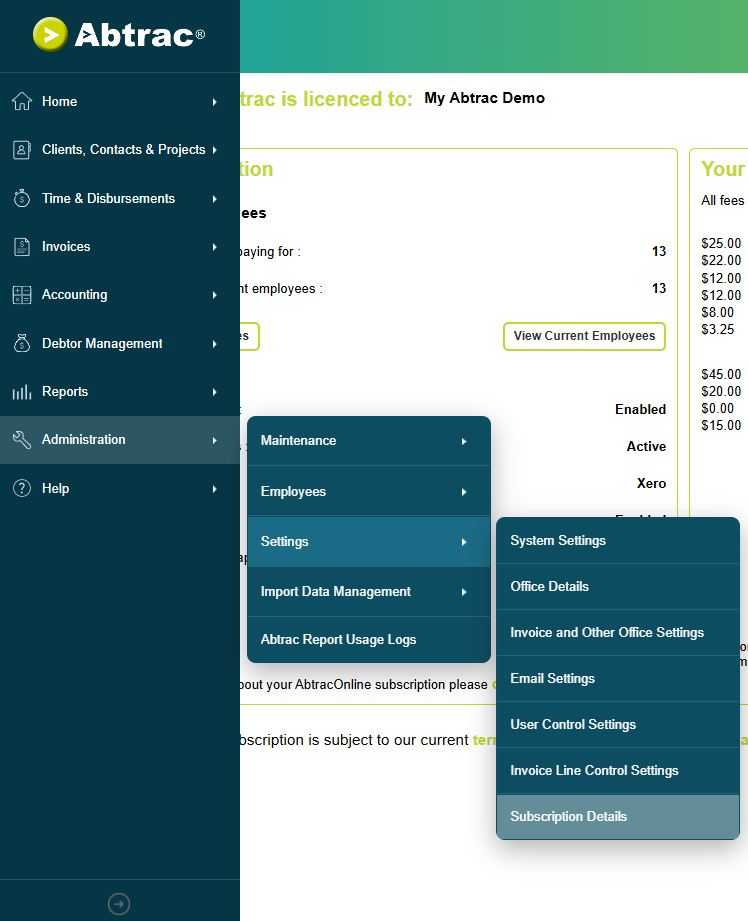Click the Home house icon
Viewport: 748px width, 921px height.
(22, 102)
